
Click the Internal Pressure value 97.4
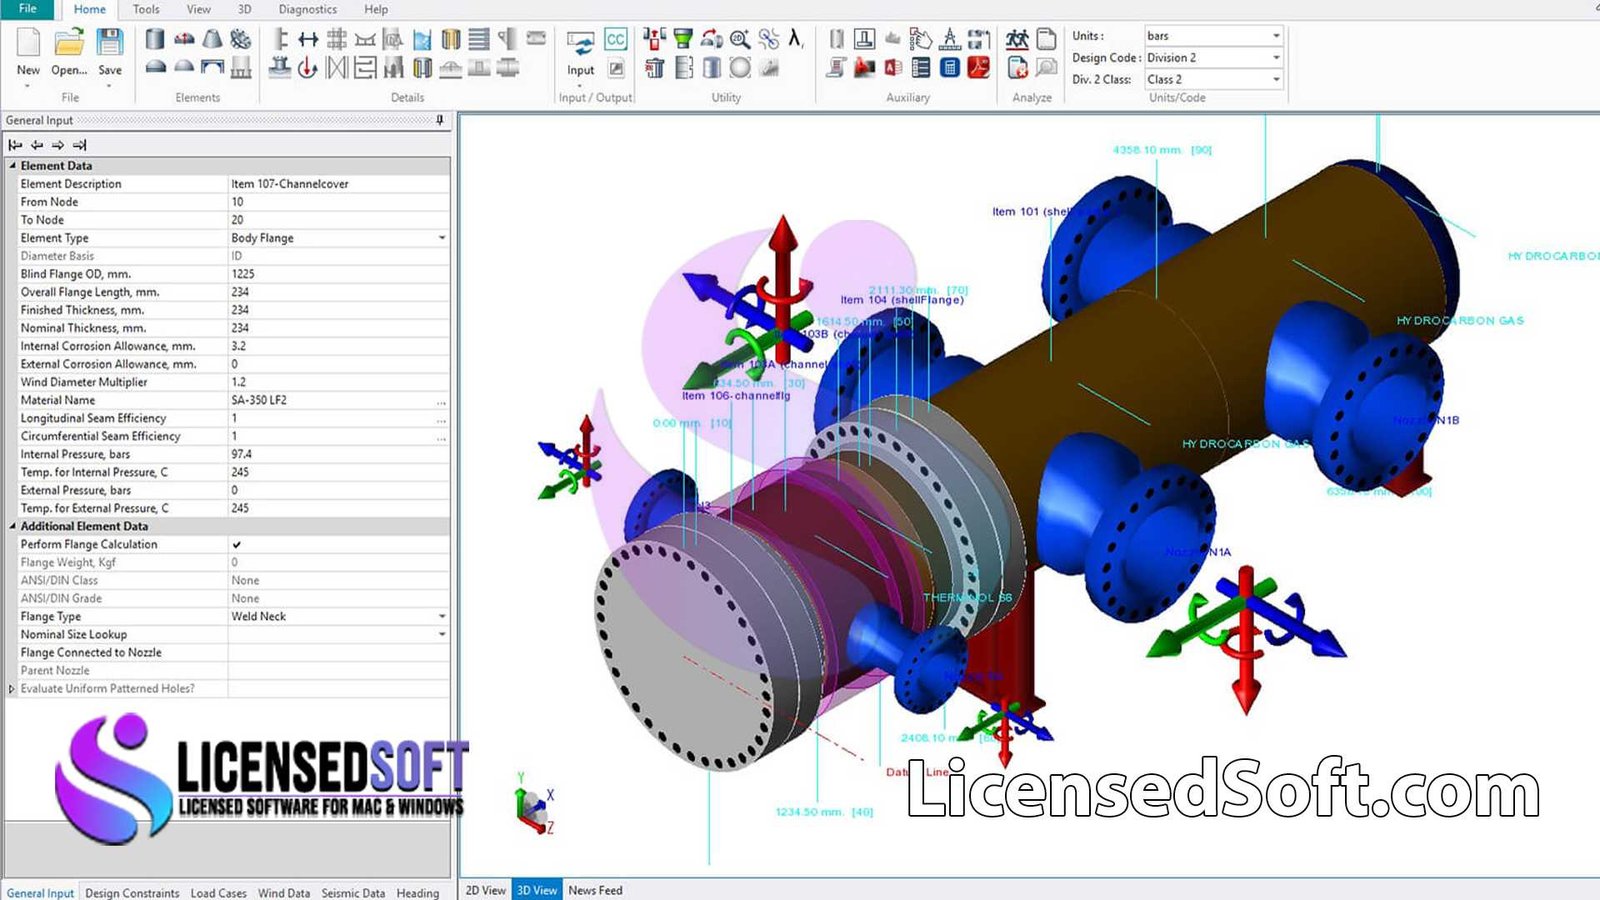click(x=241, y=454)
